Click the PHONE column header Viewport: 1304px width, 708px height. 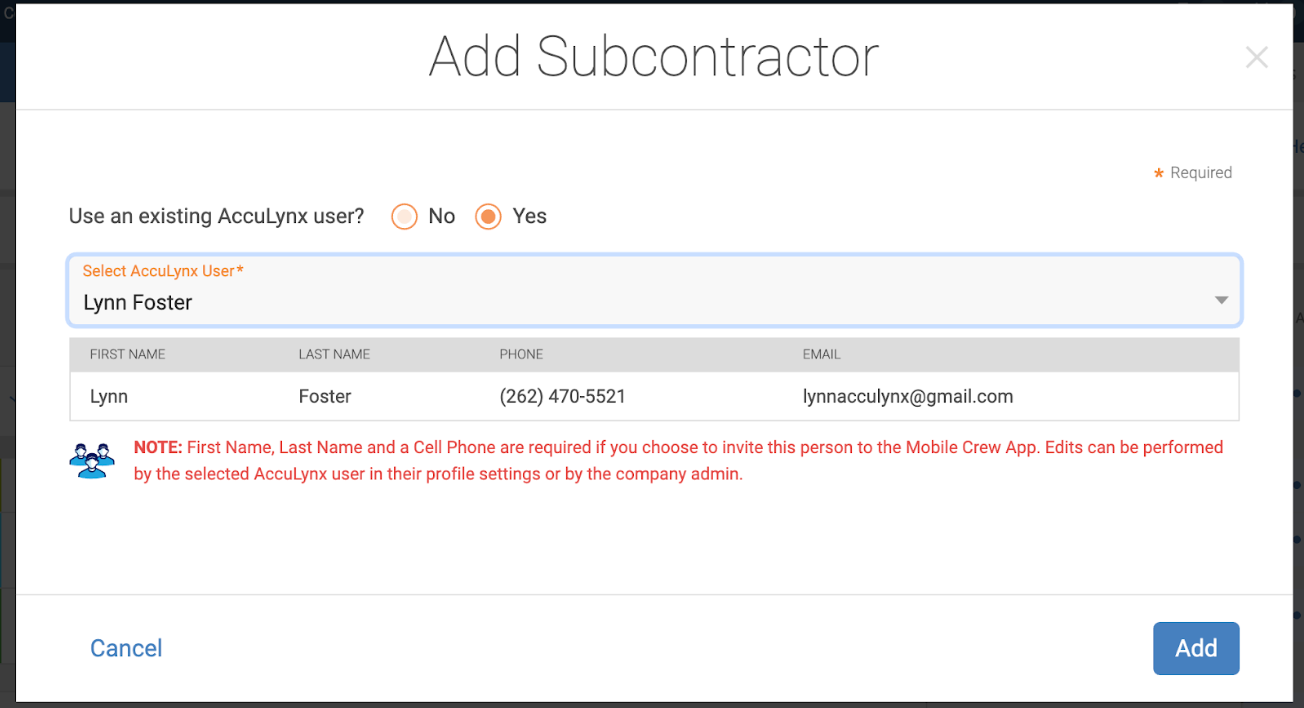pos(522,354)
